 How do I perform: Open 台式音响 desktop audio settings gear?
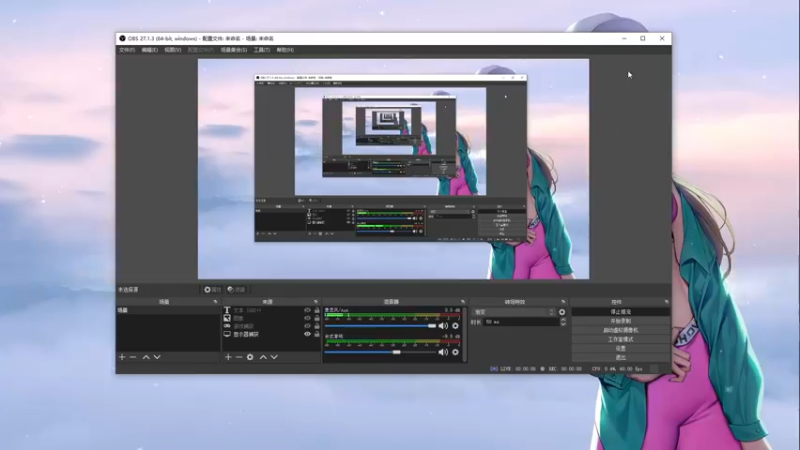pos(455,352)
